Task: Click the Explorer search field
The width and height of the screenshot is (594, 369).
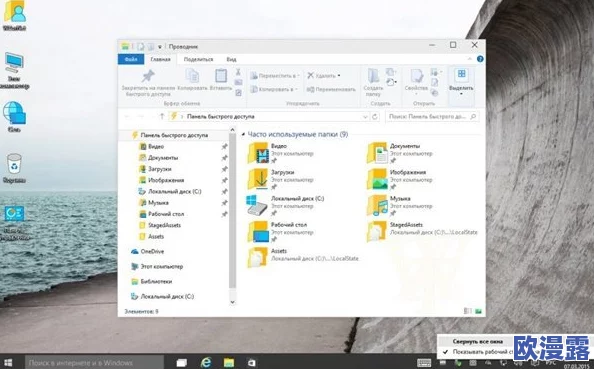Action: coord(432,117)
